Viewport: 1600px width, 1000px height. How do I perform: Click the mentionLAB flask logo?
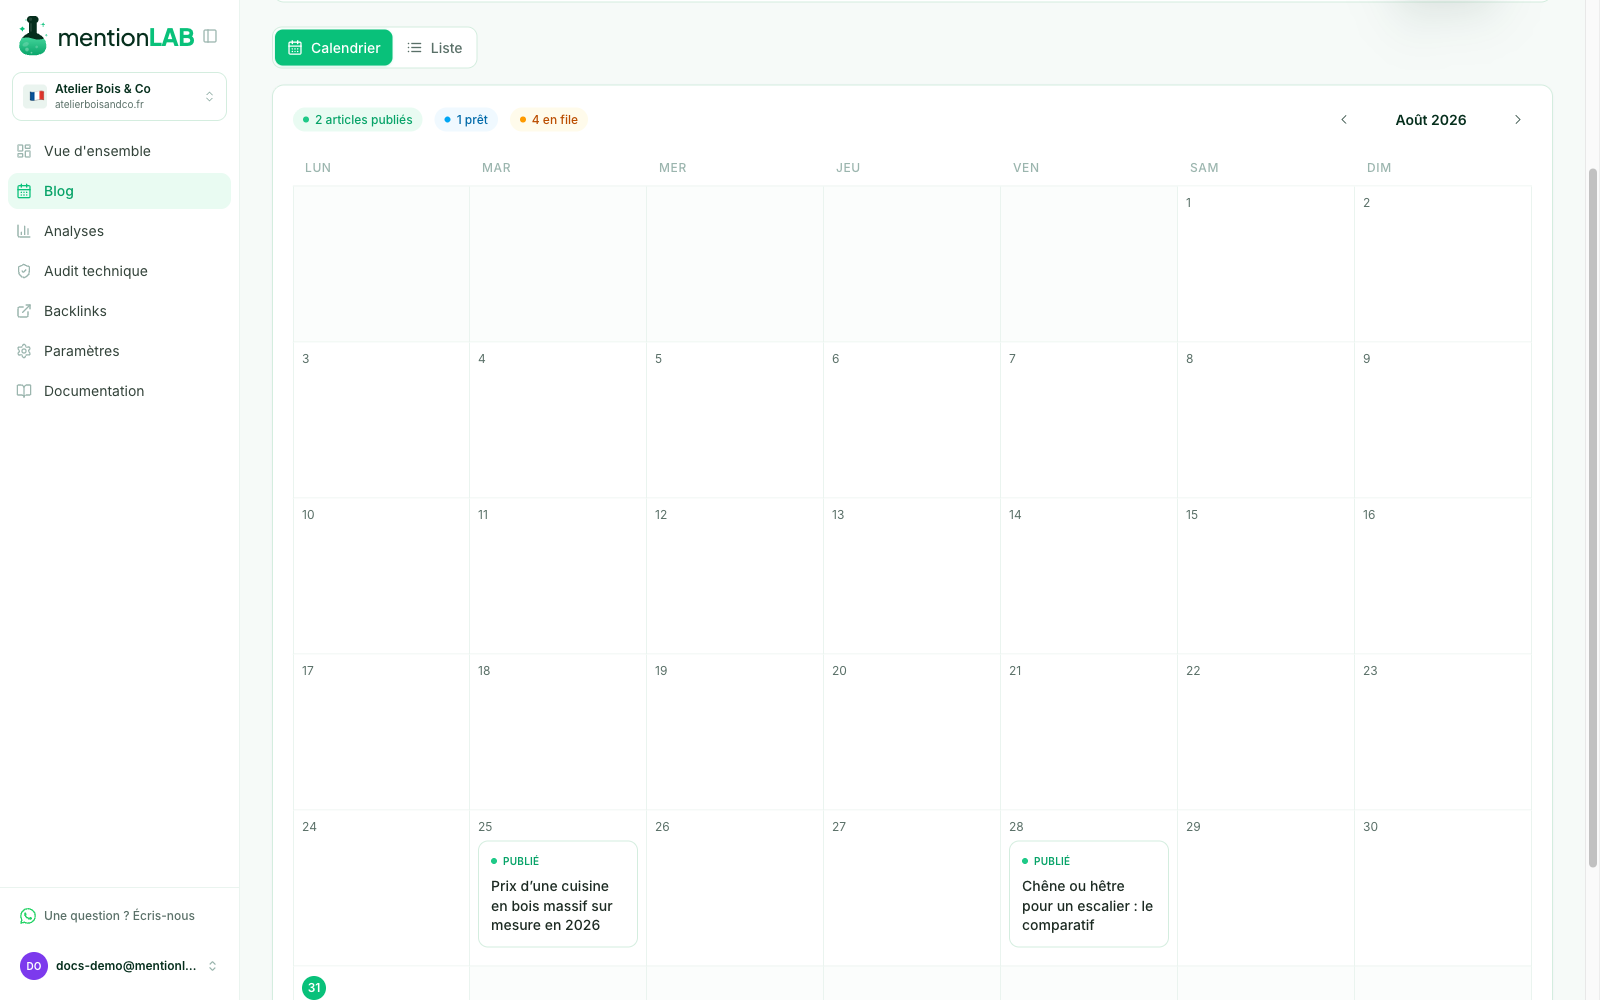pos(33,36)
